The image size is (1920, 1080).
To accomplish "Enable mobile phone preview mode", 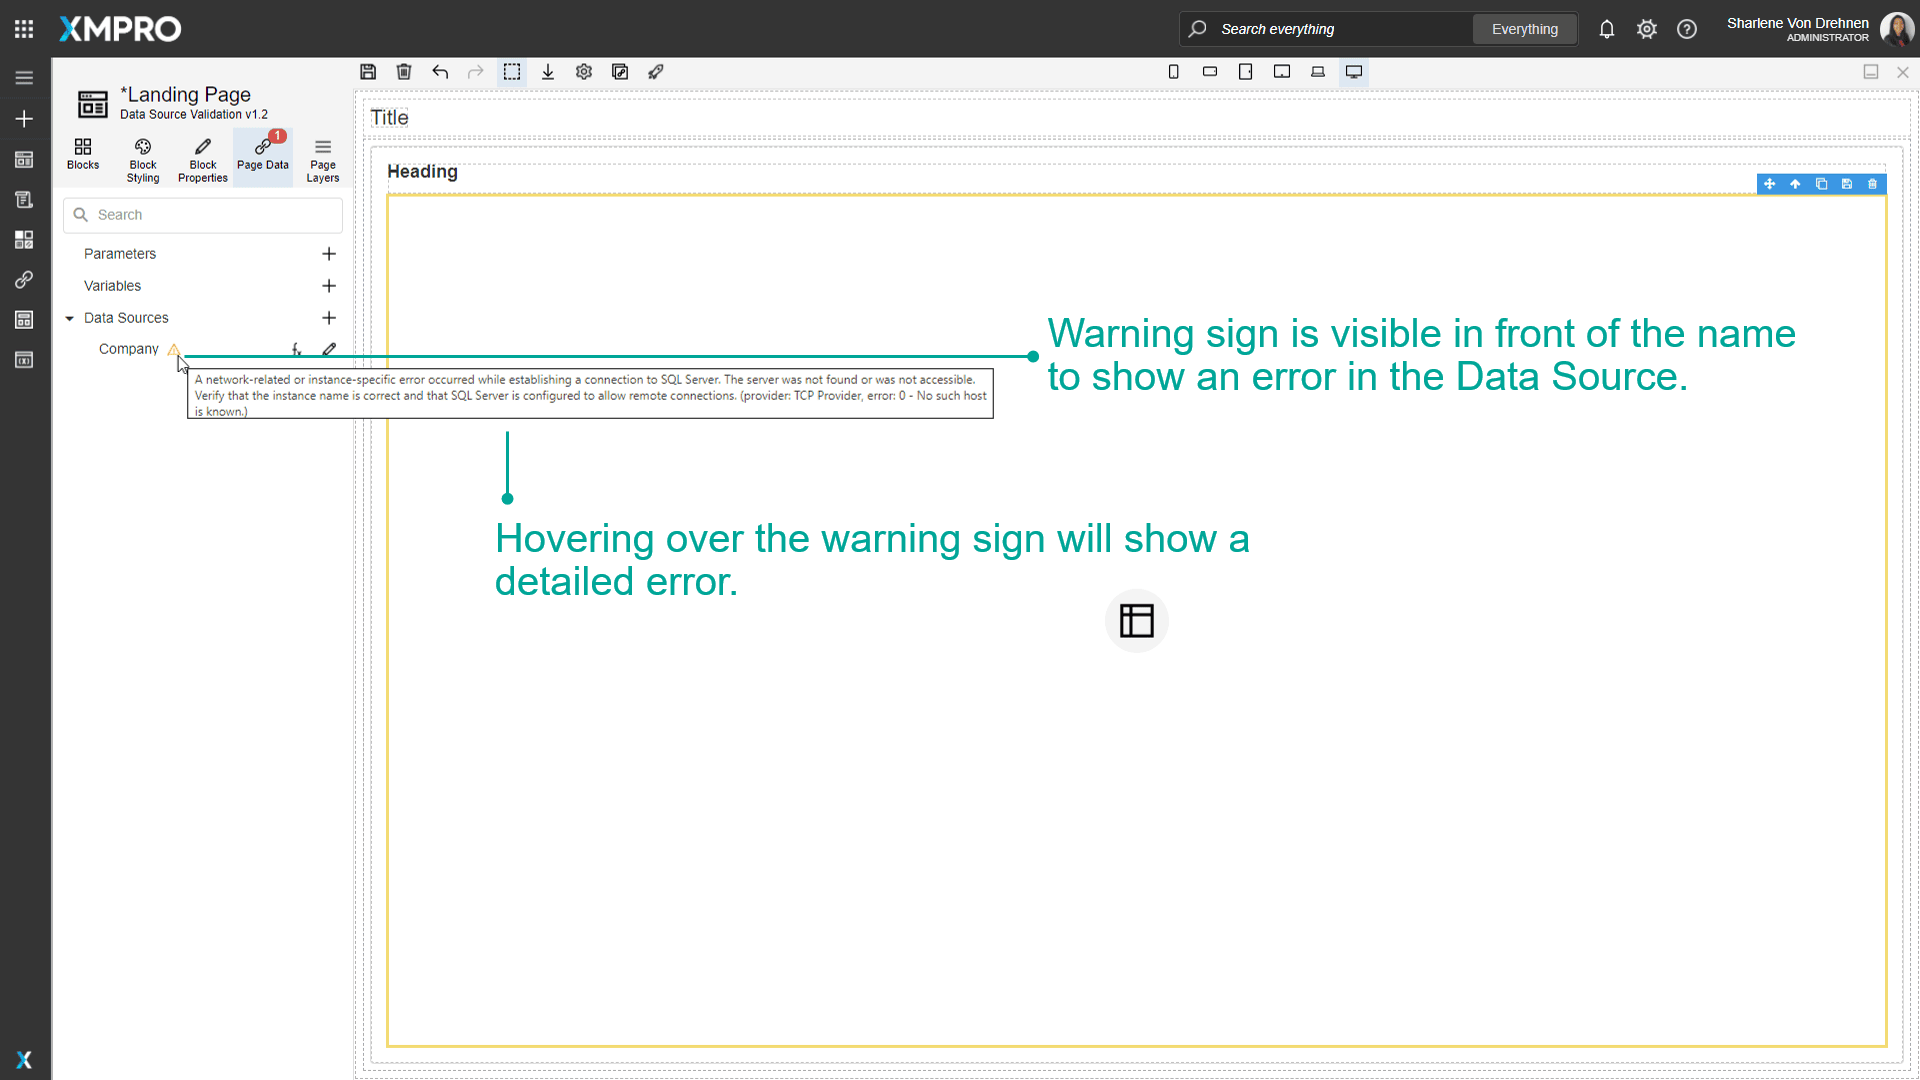I will click(1174, 72).
